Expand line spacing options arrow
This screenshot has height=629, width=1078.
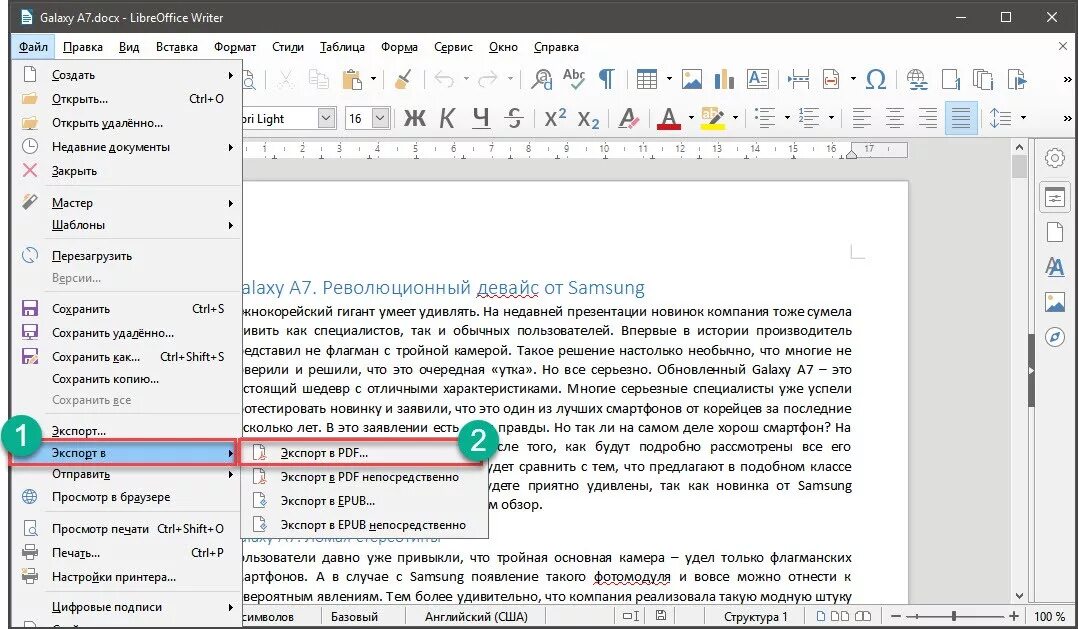[1023, 118]
